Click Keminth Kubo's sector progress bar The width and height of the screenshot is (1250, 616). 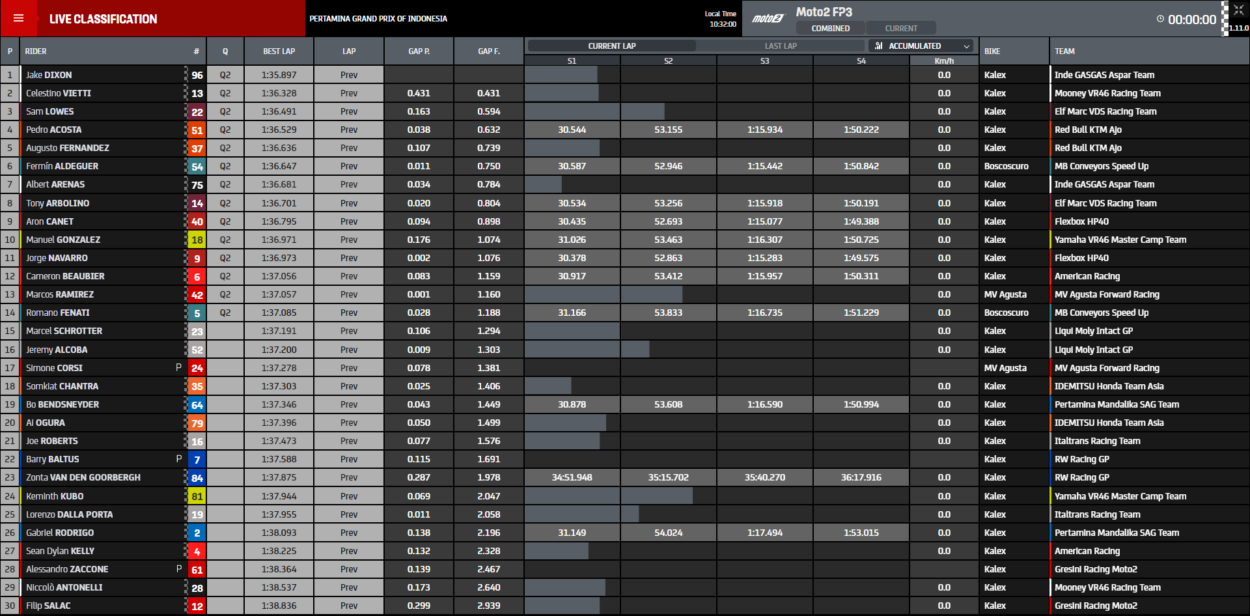[609, 496]
